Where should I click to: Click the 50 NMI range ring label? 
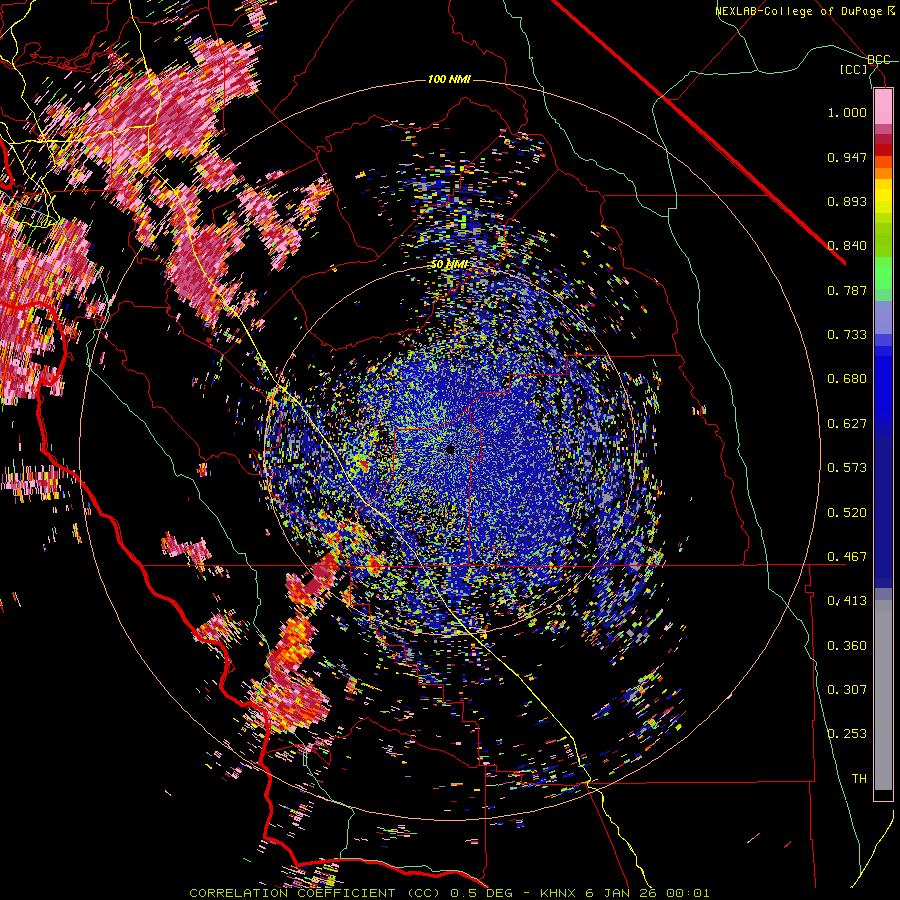tap(449, 265)
